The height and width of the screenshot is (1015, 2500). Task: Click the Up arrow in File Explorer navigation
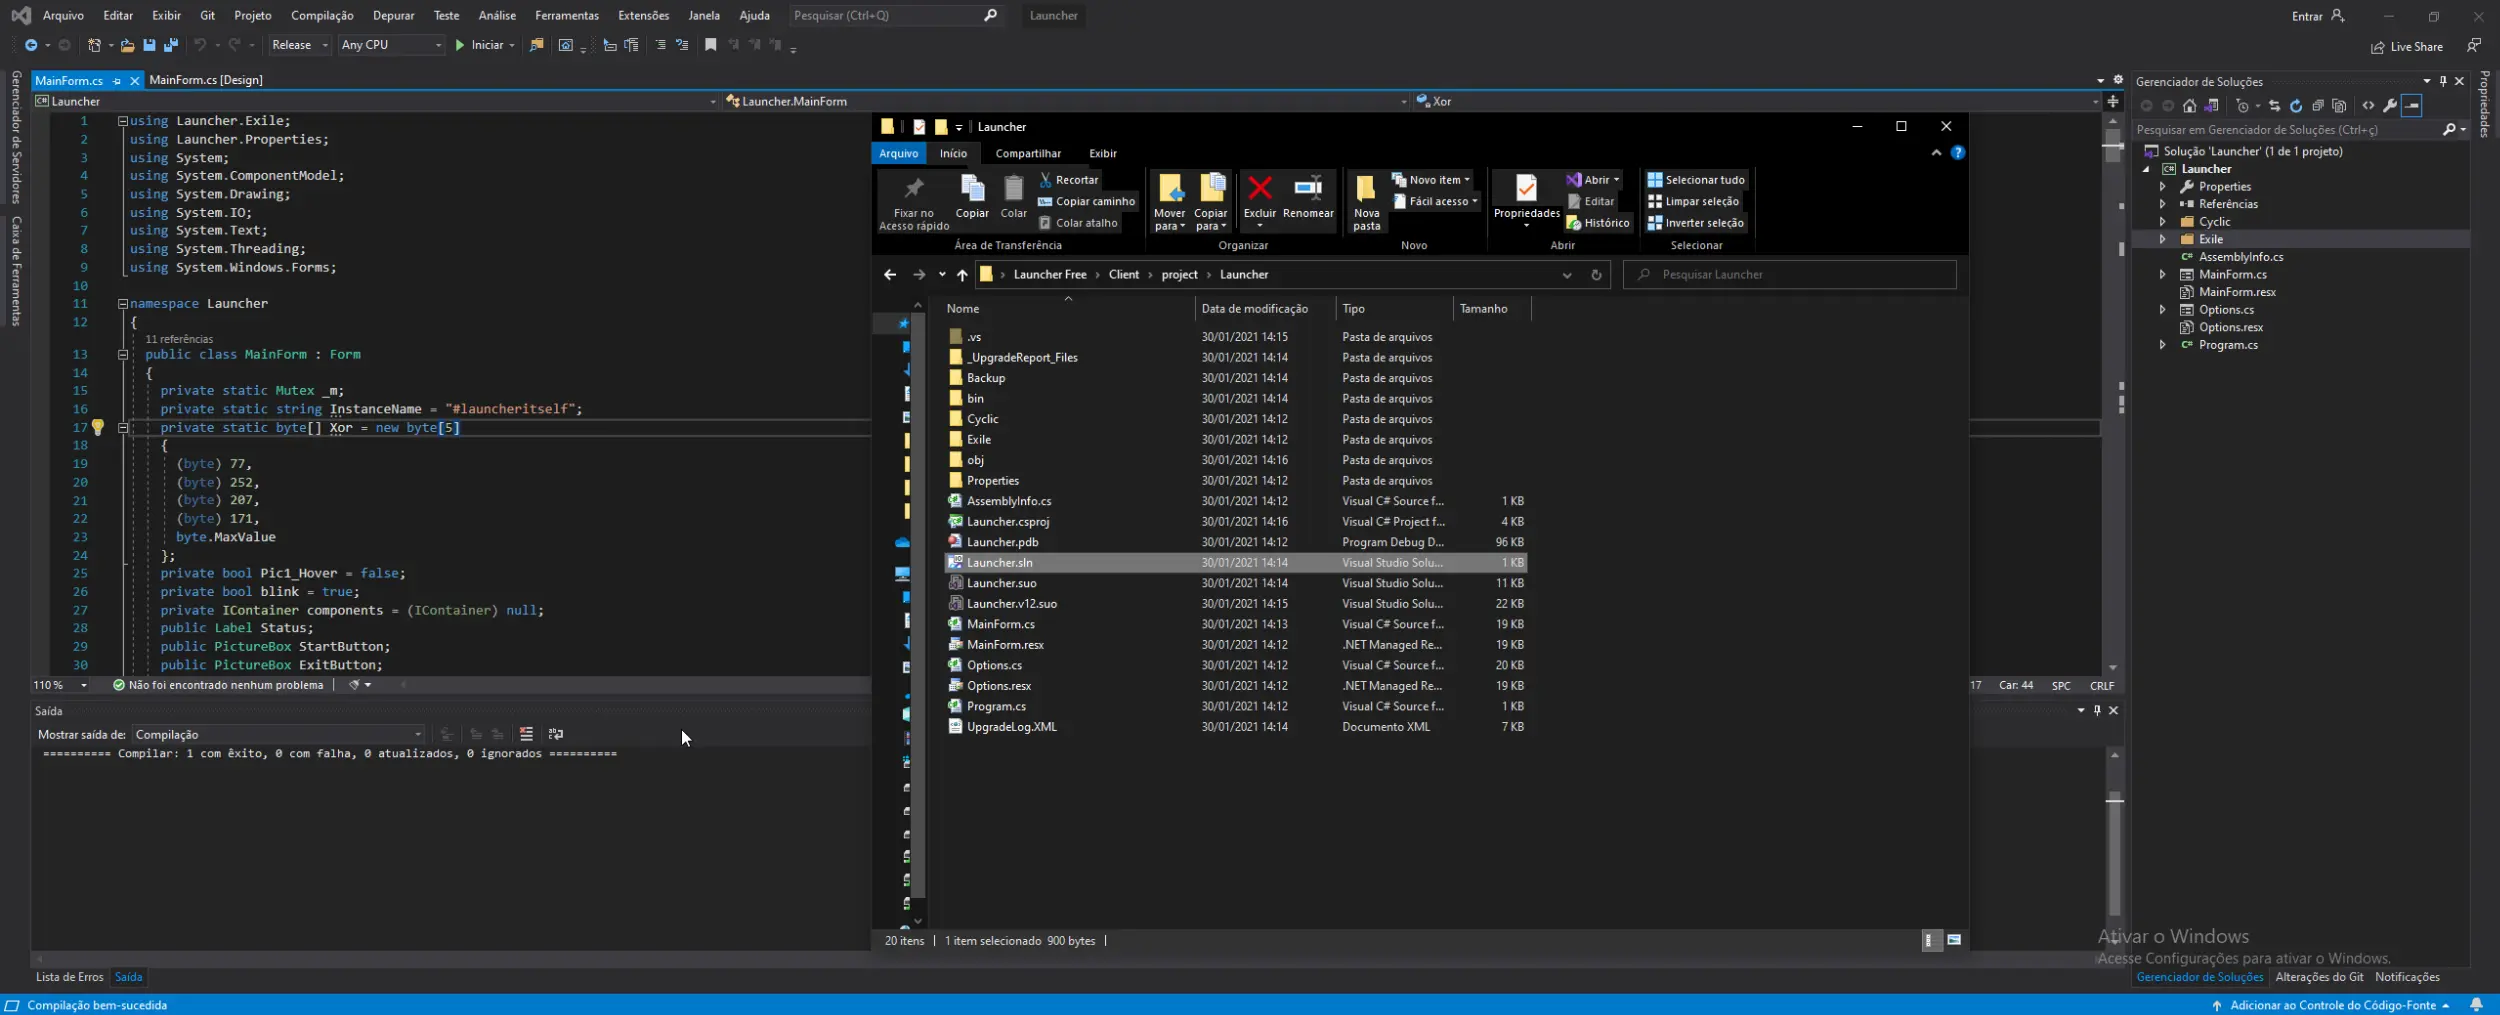point(962,275)
